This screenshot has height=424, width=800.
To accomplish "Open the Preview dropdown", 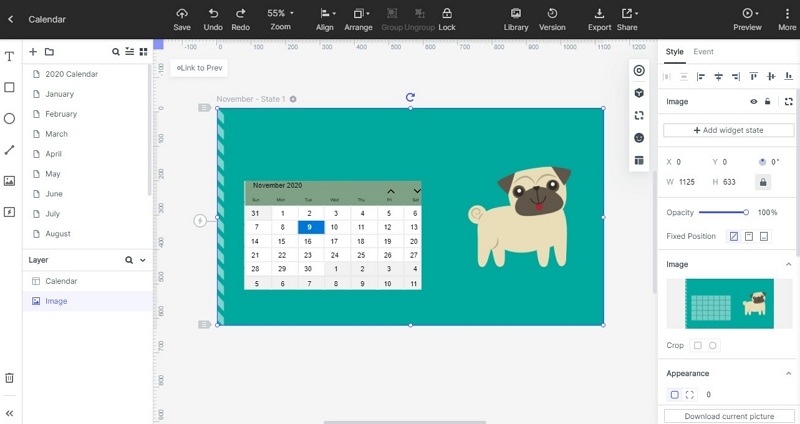I will [747, 20].
